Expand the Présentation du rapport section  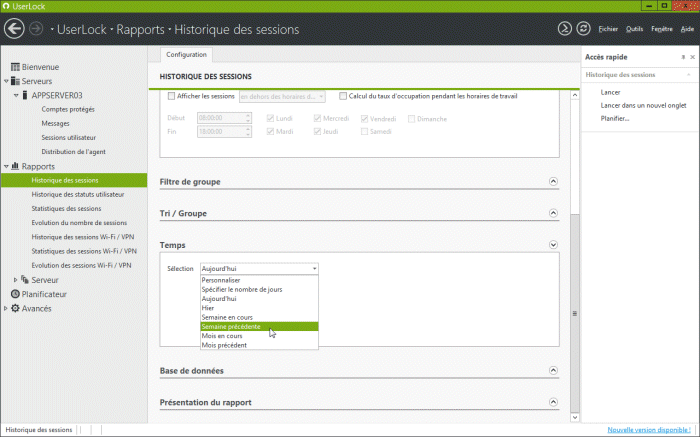click(553, 402)
